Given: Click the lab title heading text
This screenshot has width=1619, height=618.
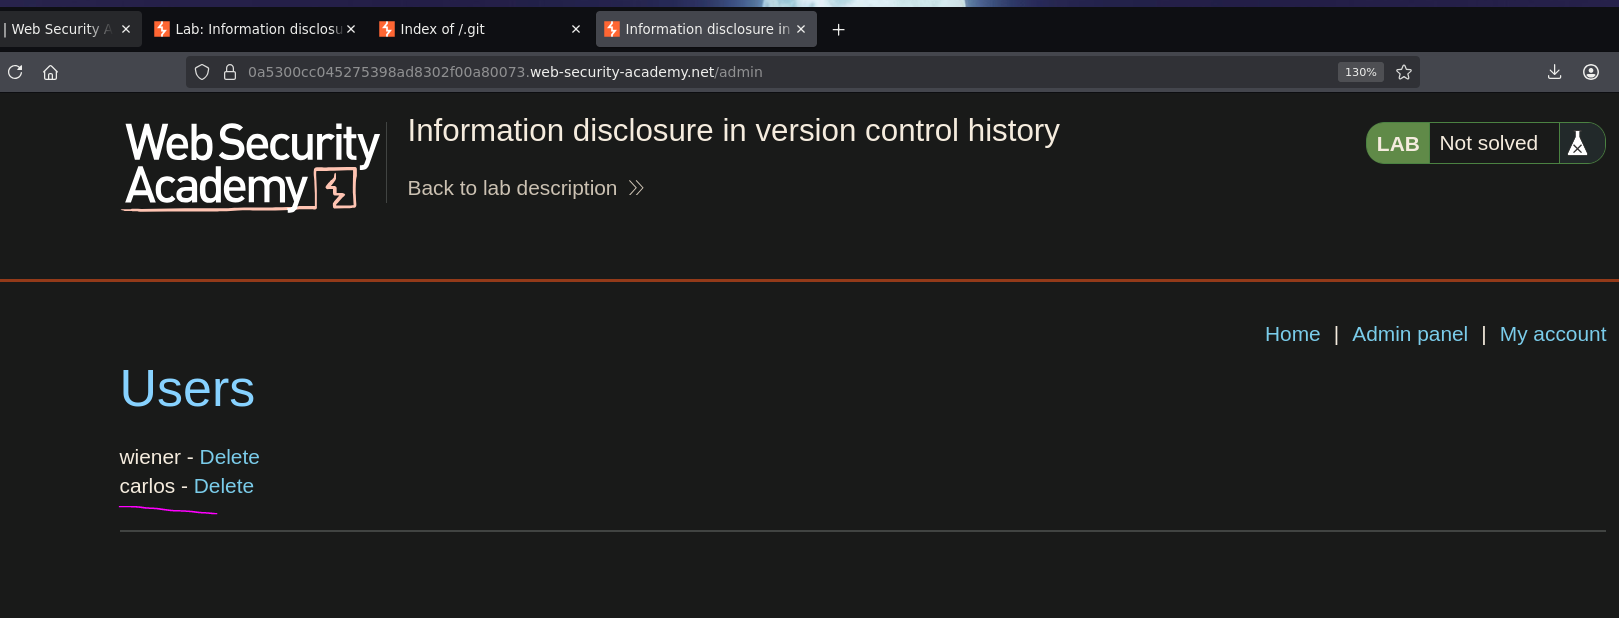Looking at the screenshot, I should click(x=733, y=131).
